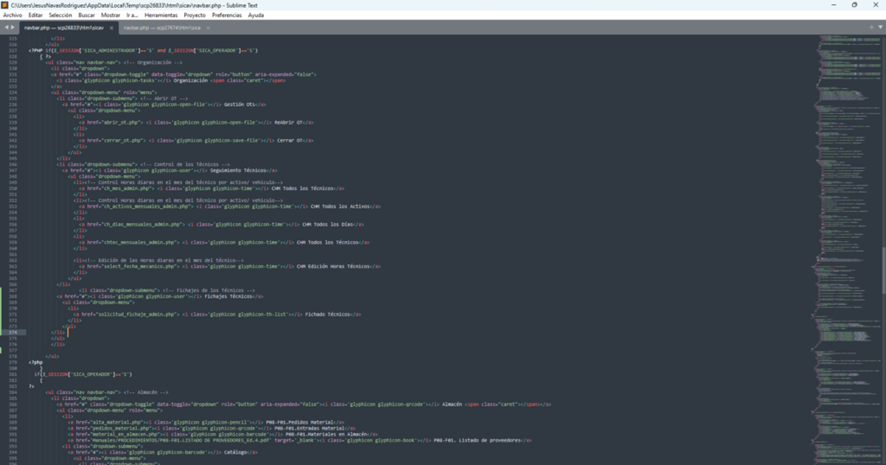Open the Editar menu
Viewport: 886px width, 465px height.
(35, 16)
